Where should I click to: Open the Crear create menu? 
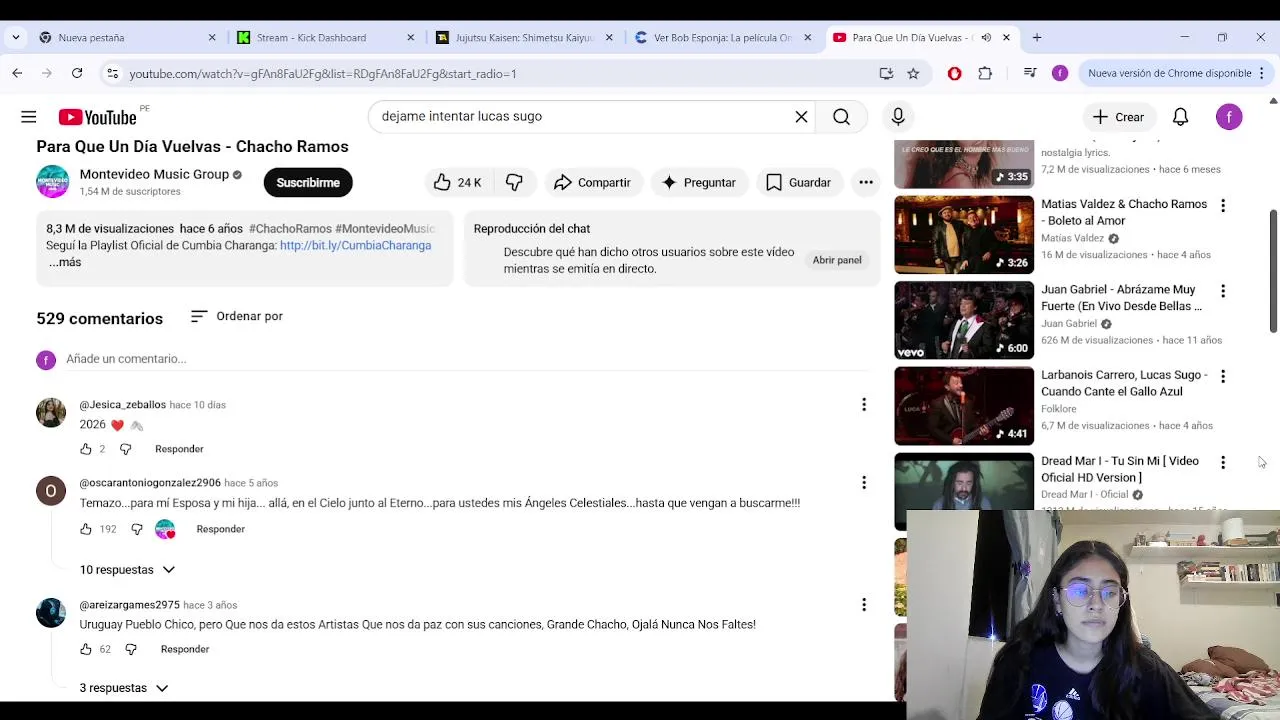click(x=1118, y=117)
